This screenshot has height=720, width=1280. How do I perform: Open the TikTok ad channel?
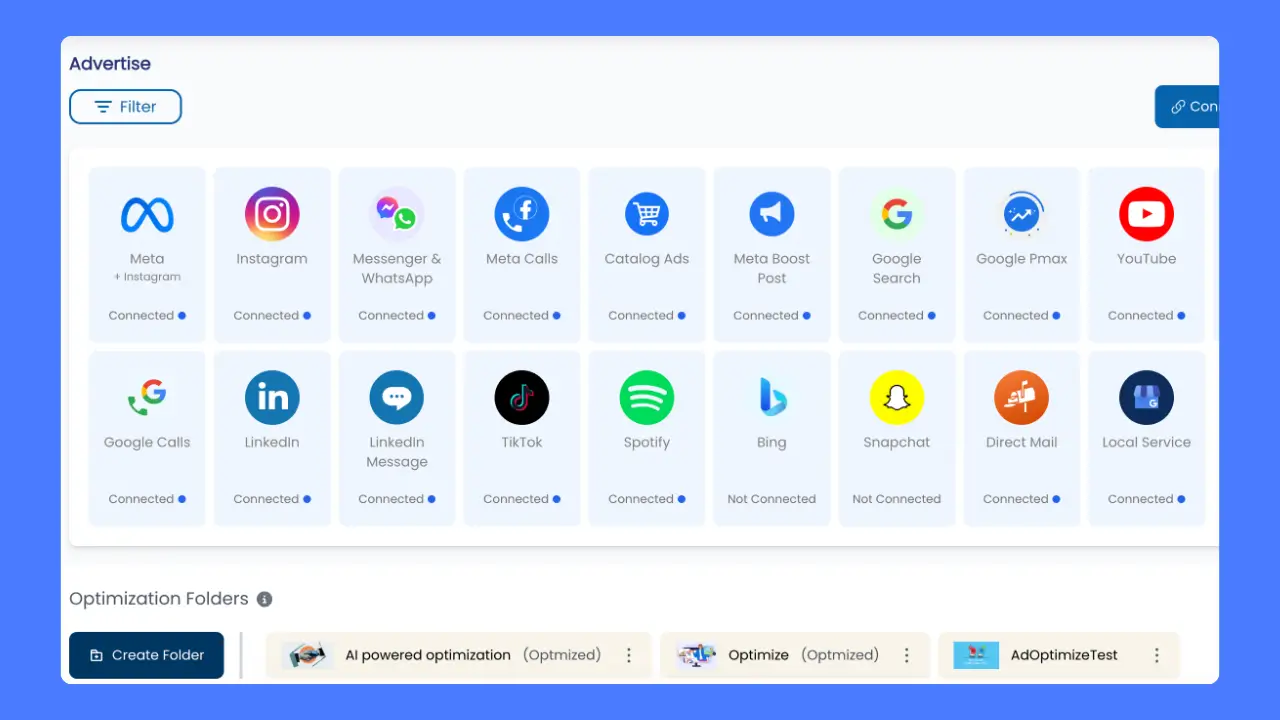[522, 438]
